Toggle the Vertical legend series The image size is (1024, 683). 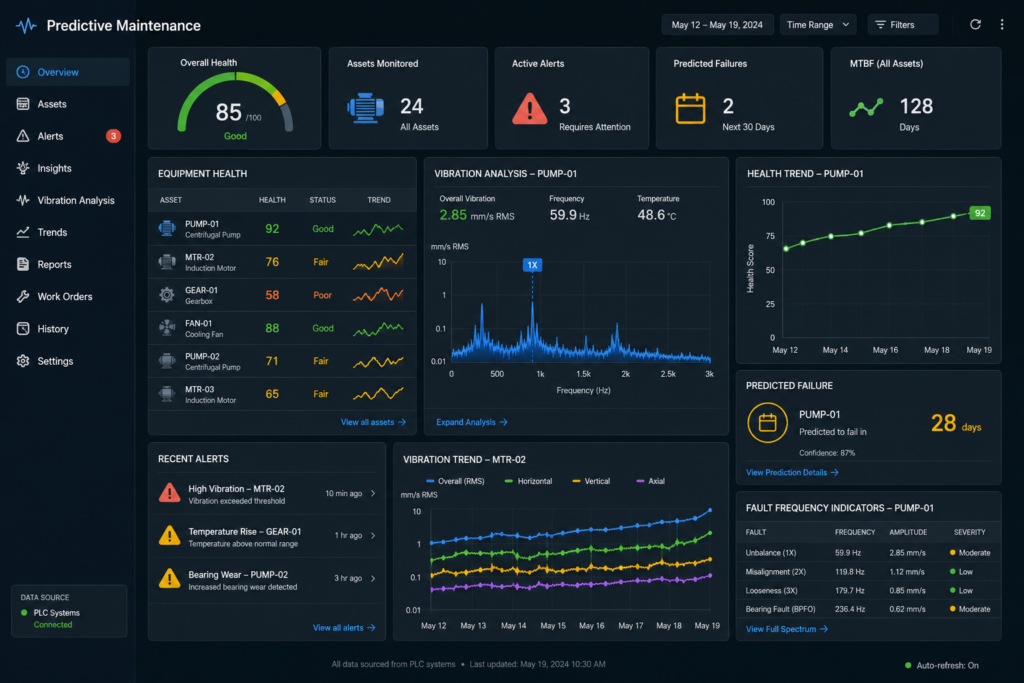pyautogui.click(x=591, y=481)
